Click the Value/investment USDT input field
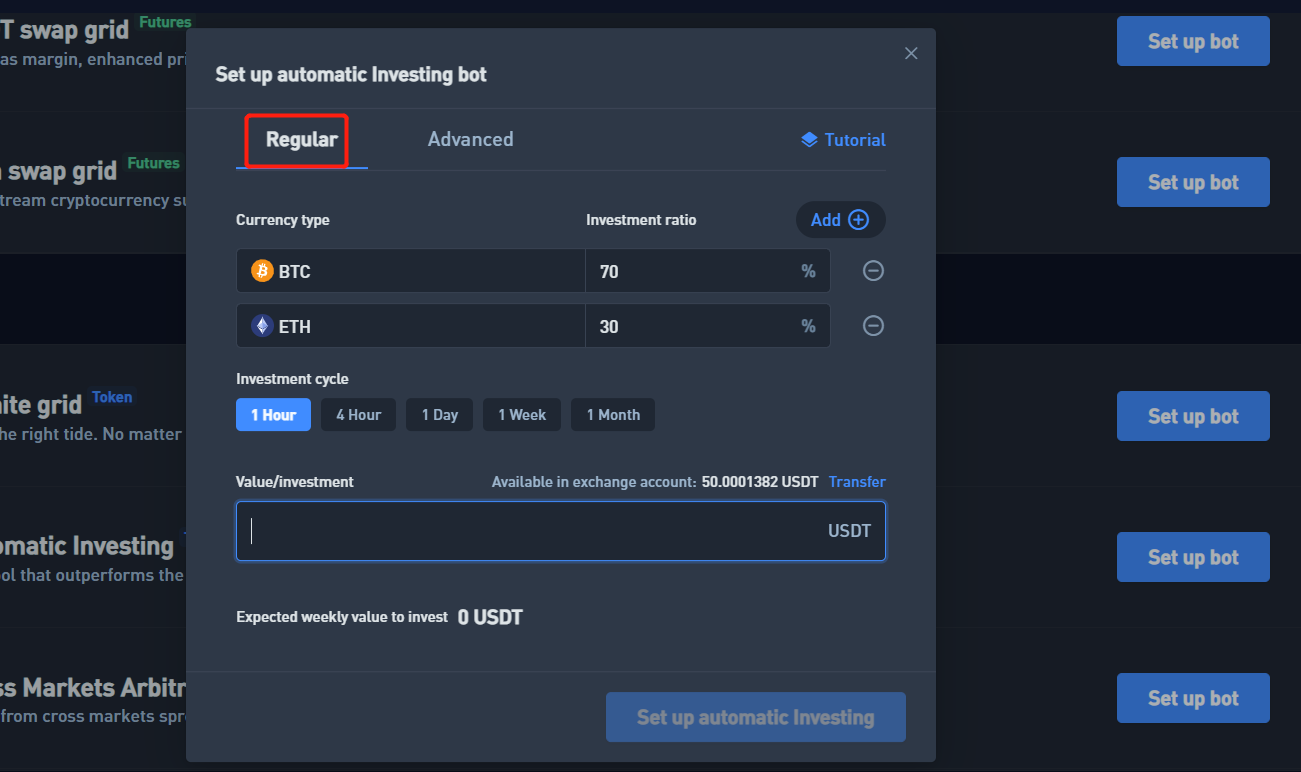The width and height of the screenshot is (1301, 772). pyautogui.click(x=530, y=531)
